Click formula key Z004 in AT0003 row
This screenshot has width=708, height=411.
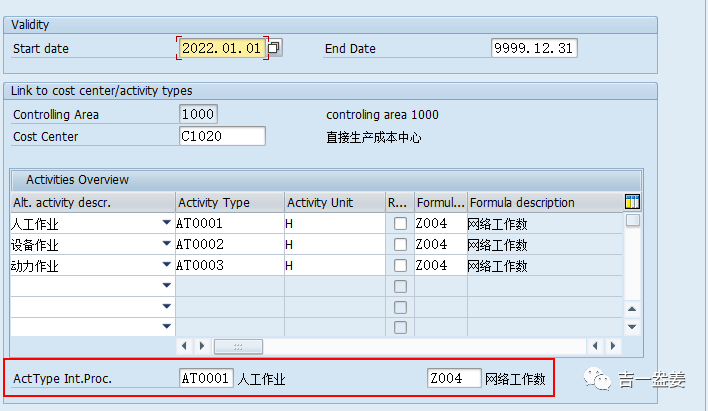point(441,265)
